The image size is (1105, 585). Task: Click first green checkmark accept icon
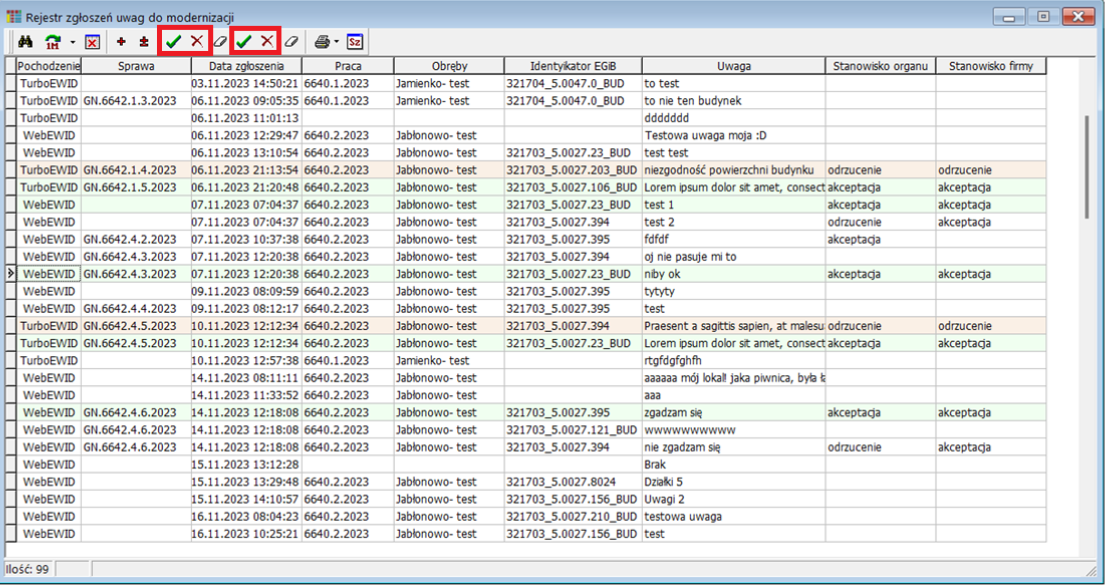coord(174,41)
